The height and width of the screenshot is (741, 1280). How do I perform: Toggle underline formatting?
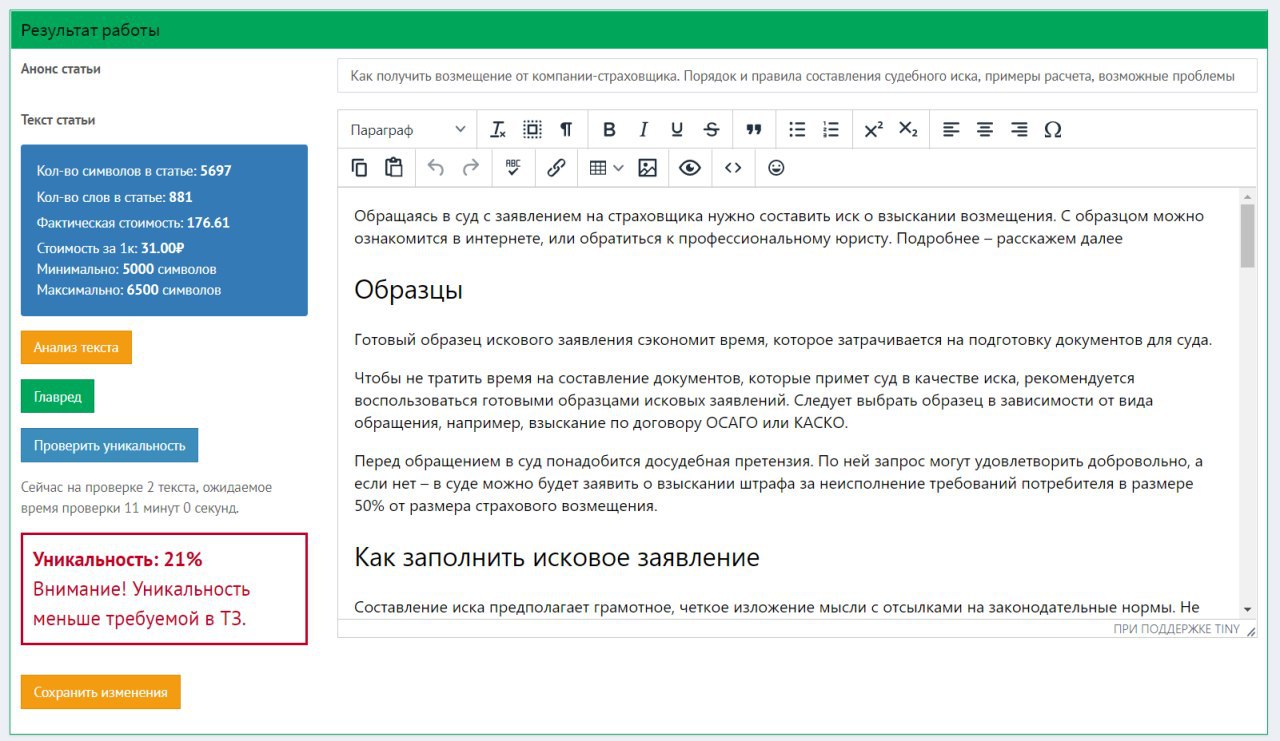pos(677,129)
